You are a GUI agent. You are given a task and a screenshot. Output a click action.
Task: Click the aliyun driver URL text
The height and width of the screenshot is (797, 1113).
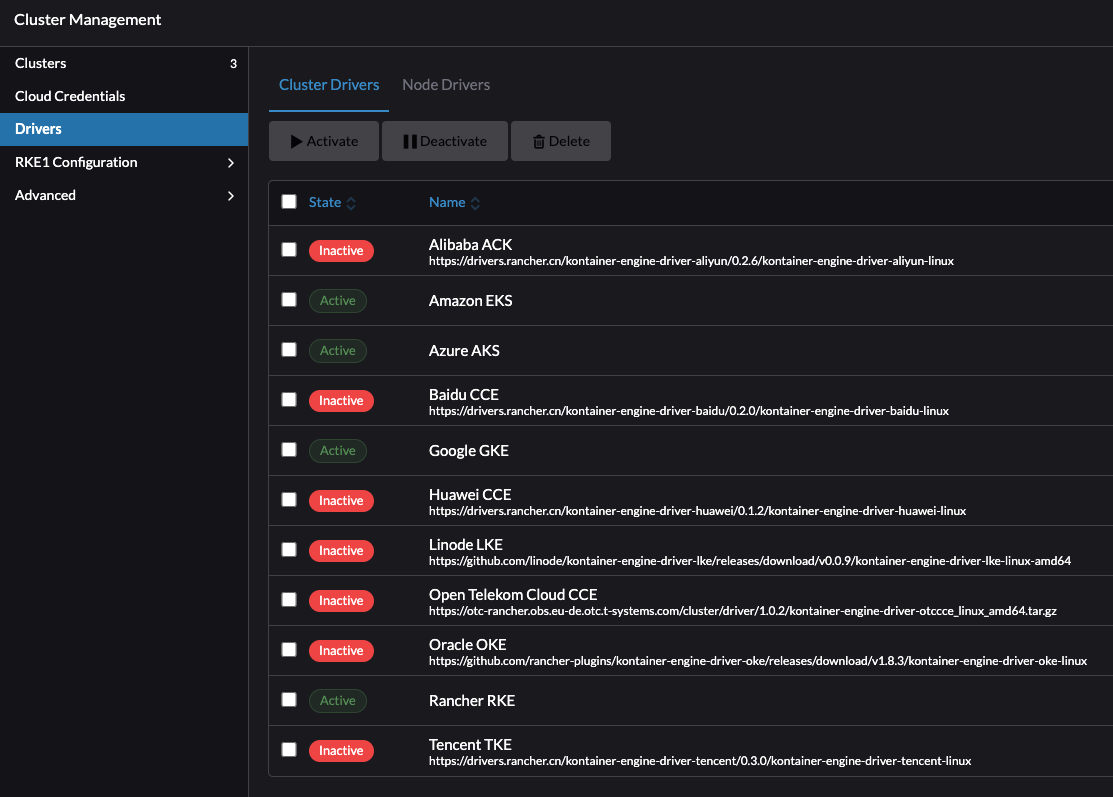click(691, 261)
